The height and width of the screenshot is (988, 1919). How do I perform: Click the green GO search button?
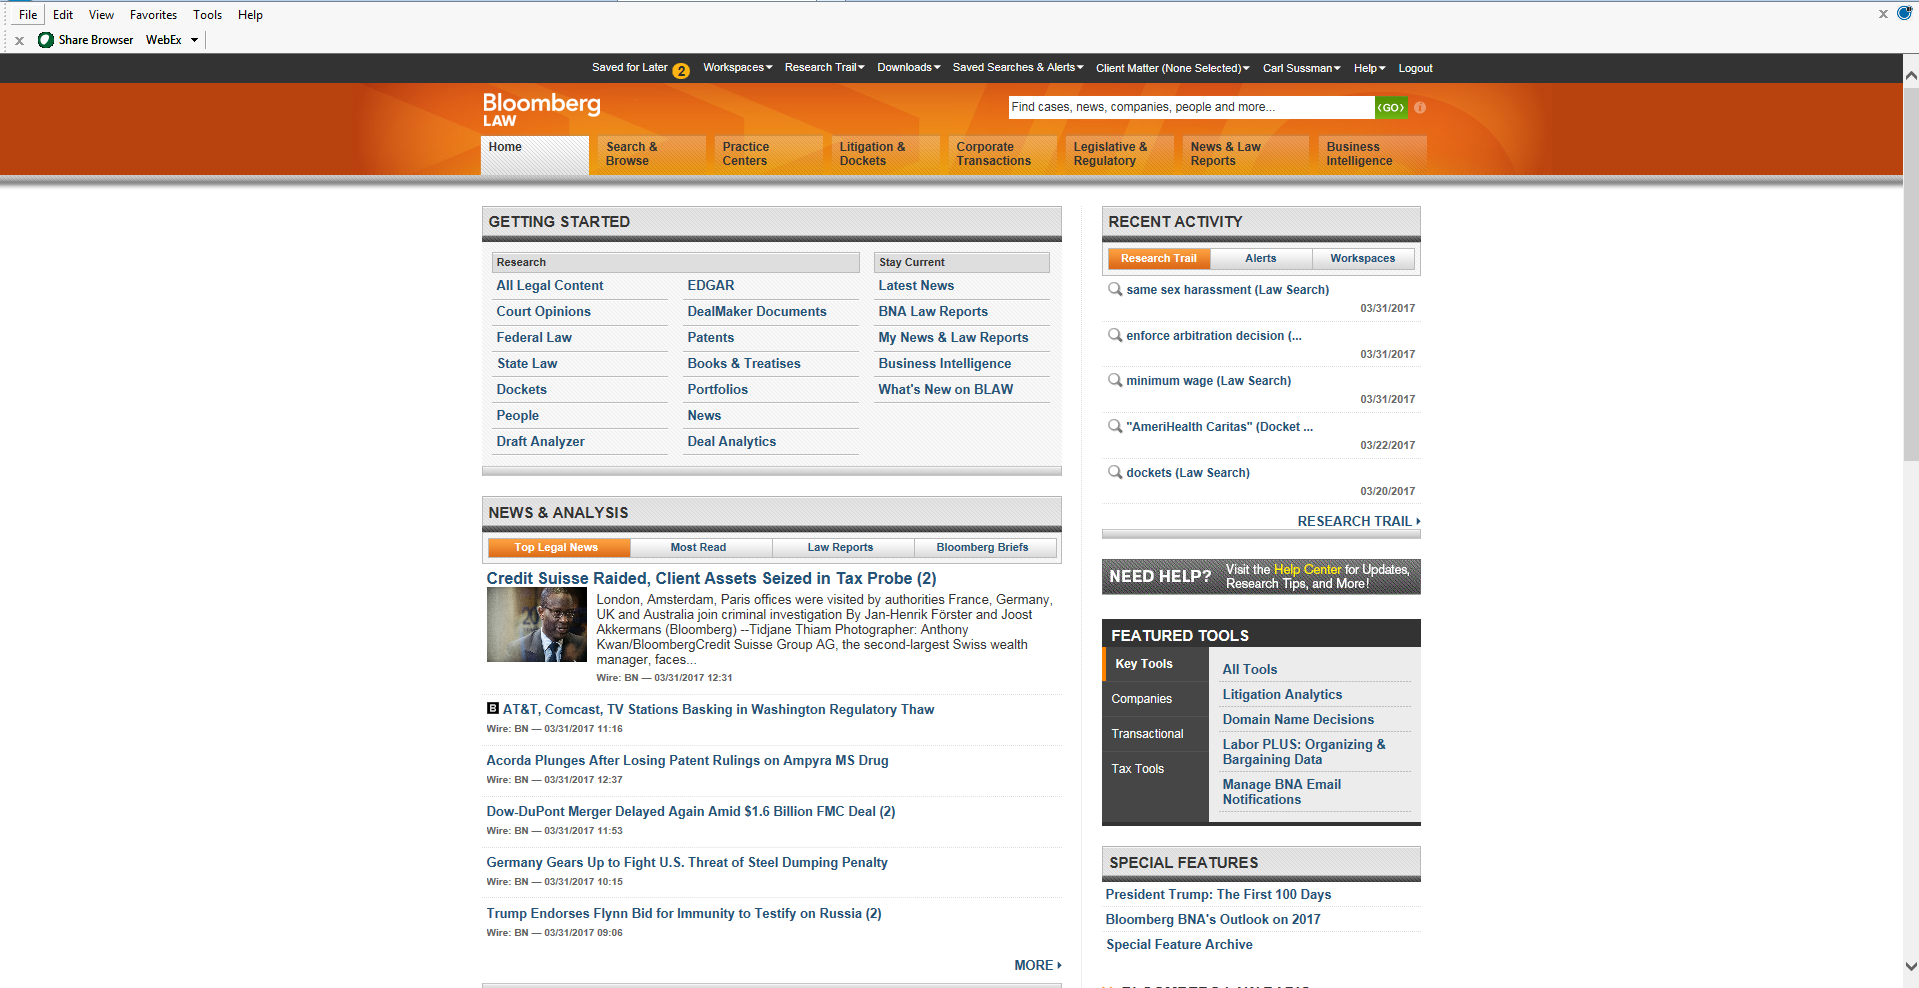(x=1391, y=107)
